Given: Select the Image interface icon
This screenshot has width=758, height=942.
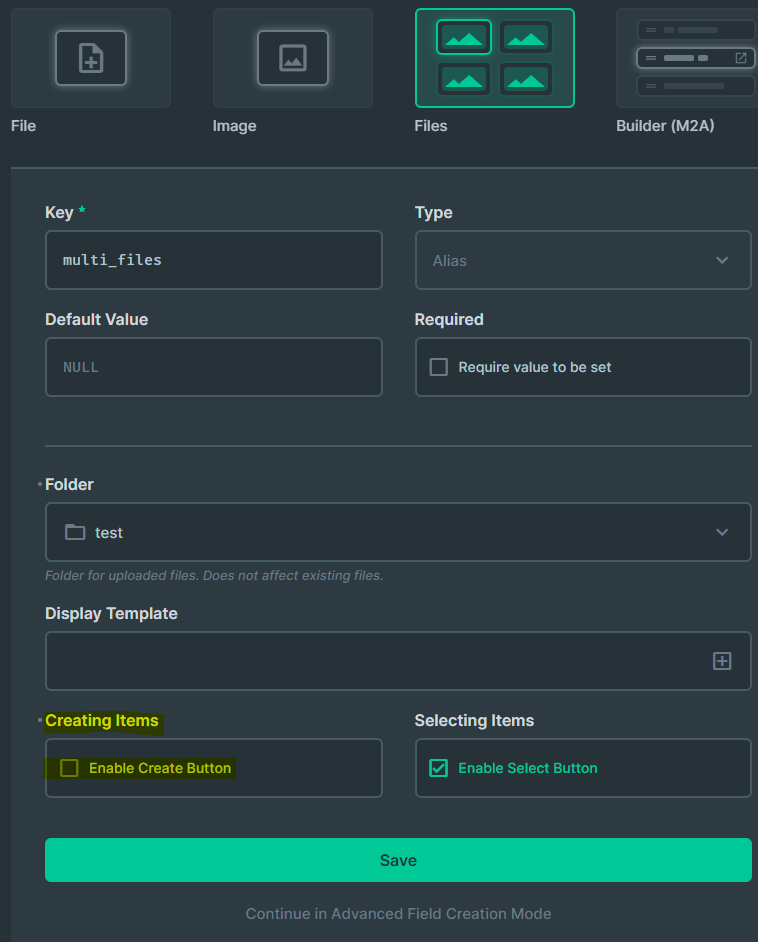Looking at the screenshot, I should click(293, 58).
